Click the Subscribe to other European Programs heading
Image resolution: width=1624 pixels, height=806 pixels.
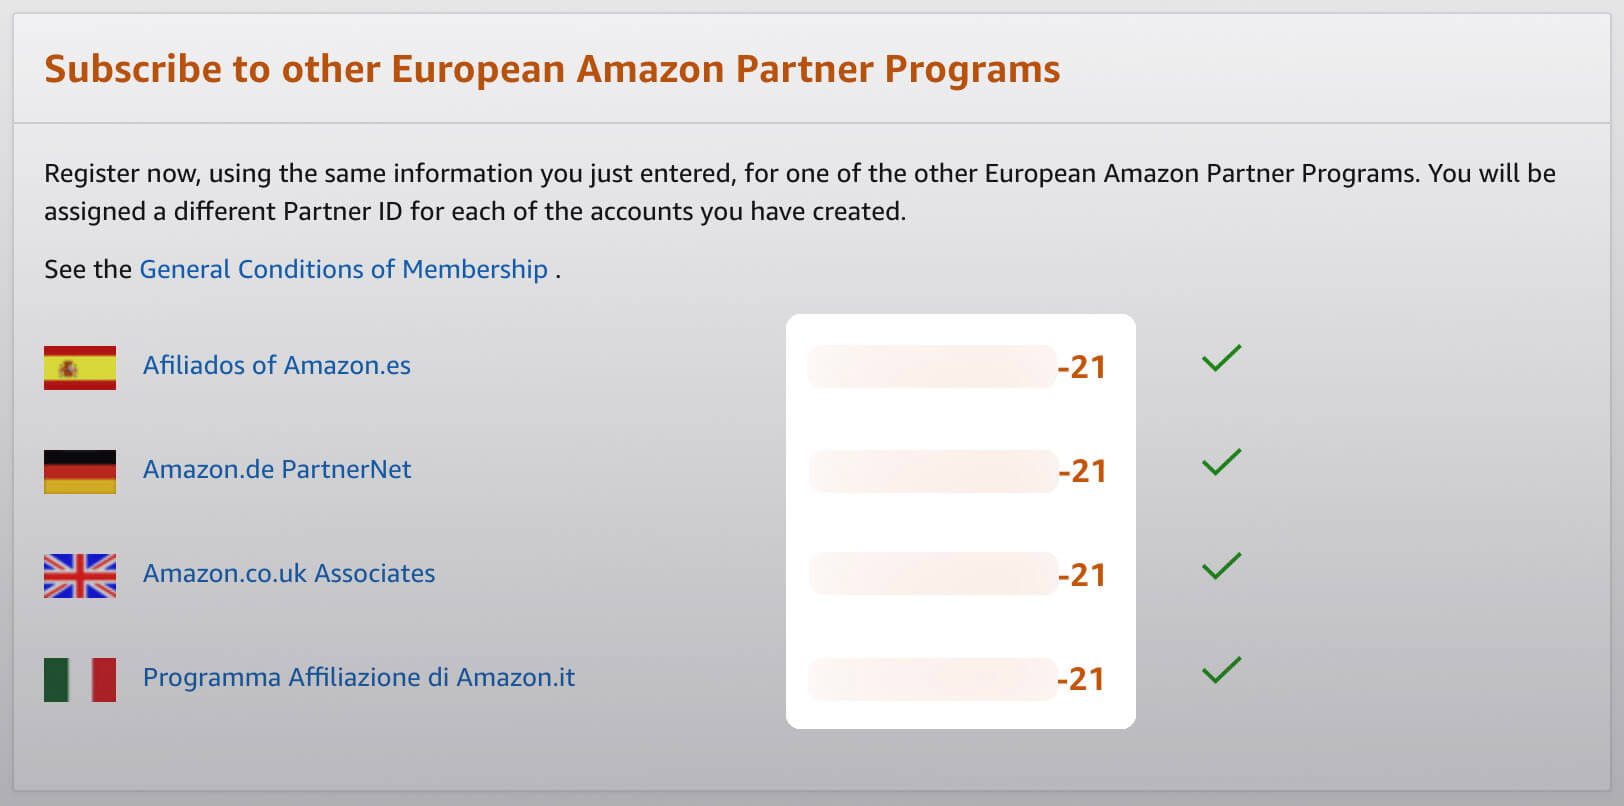pos(552,69)
